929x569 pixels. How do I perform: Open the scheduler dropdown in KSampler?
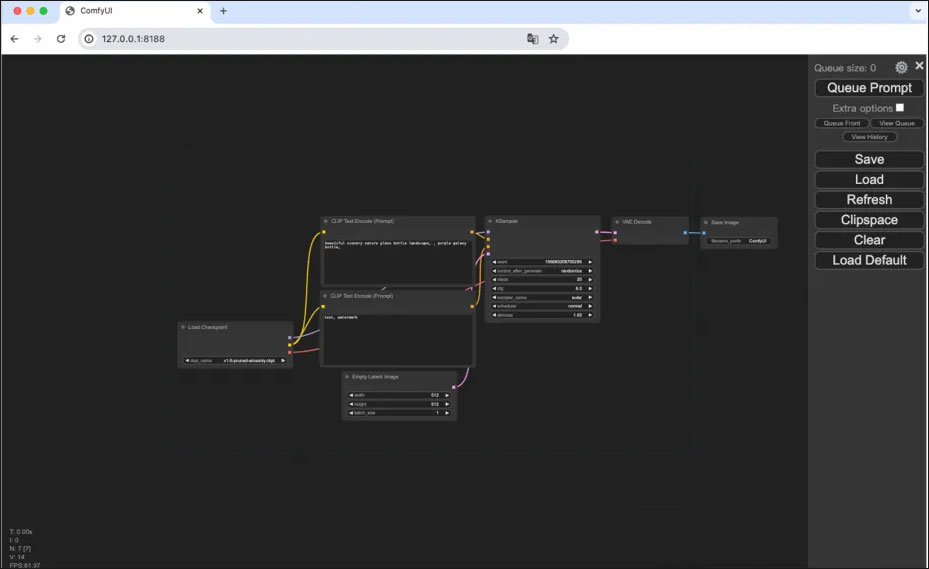(x=542, y=306)
